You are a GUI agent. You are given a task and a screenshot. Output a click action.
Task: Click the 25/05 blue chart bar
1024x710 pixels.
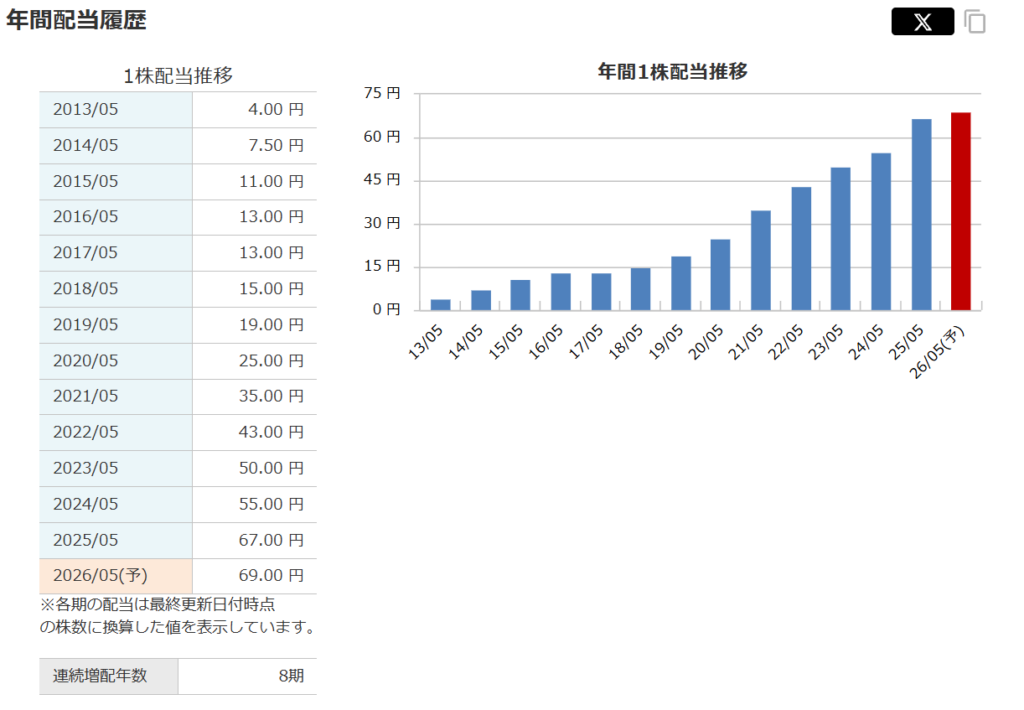921,214
